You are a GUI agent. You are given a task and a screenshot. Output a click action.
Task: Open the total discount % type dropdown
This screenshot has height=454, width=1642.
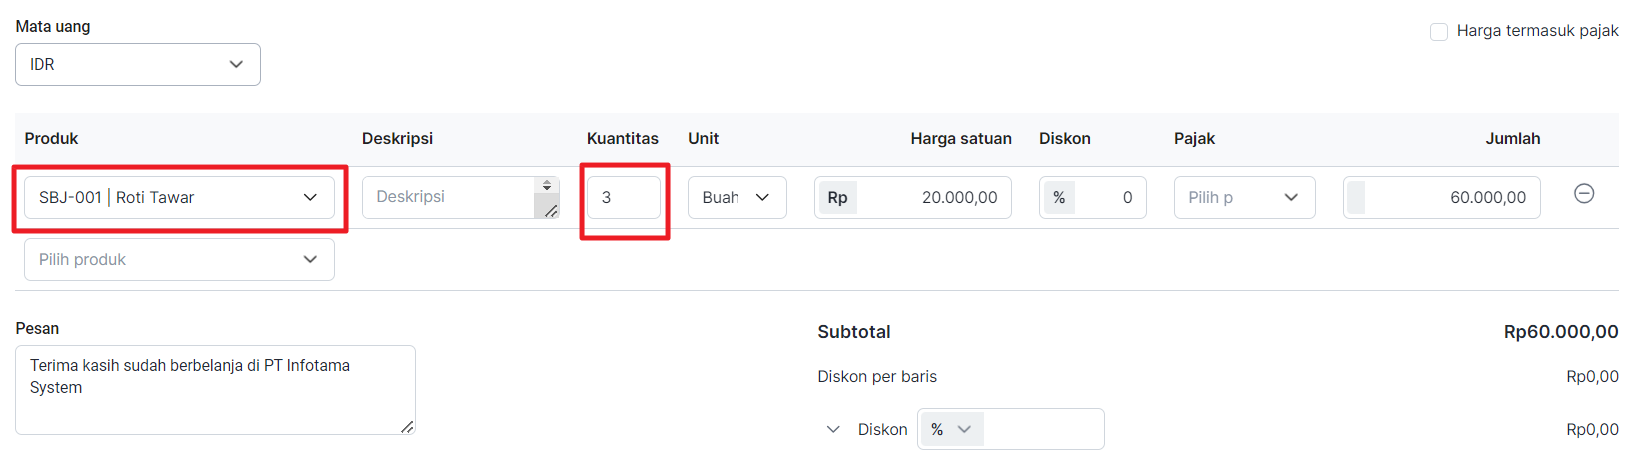tap(951, 430)
